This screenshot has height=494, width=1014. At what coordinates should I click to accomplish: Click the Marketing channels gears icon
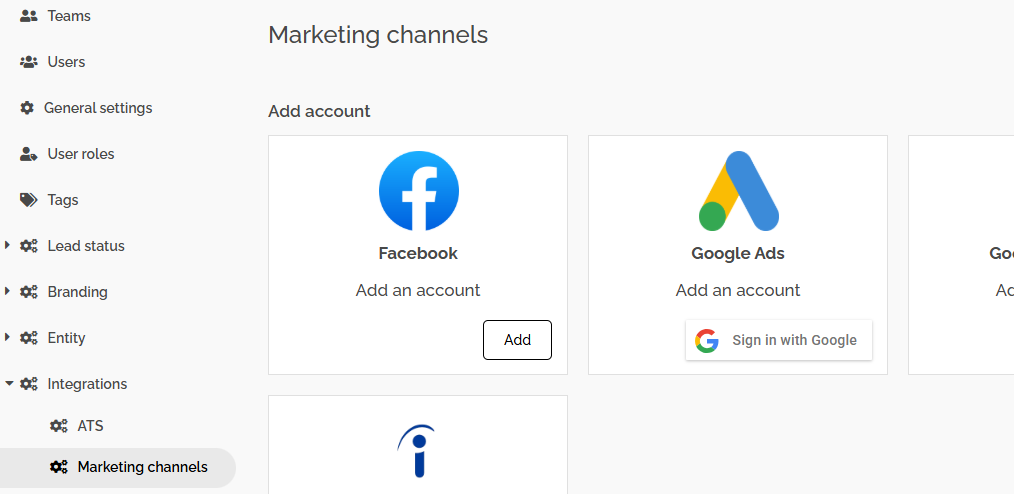pyautogui.click(x=59, y=467)
